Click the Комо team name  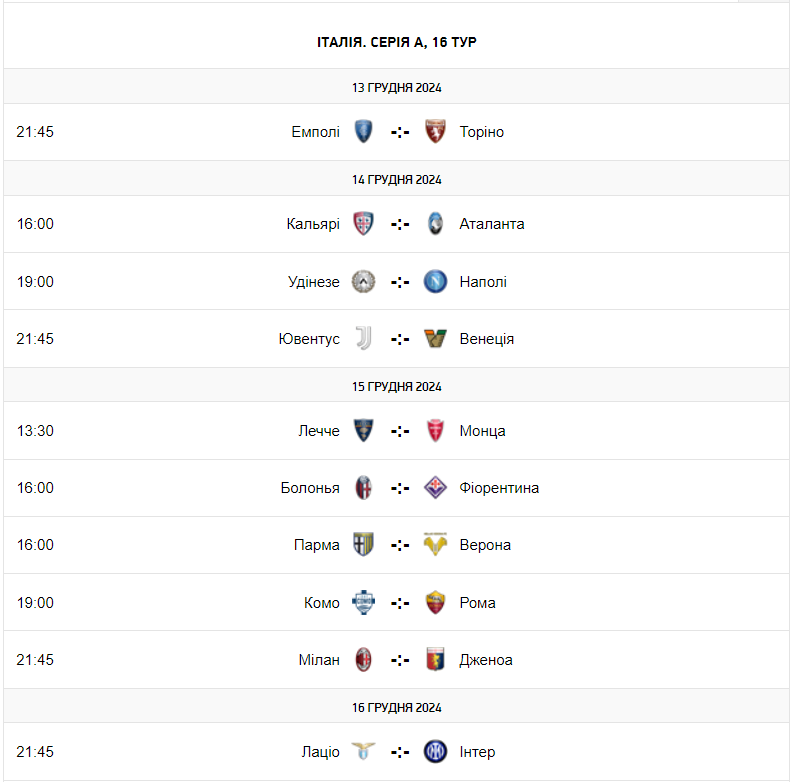[322, 603]
